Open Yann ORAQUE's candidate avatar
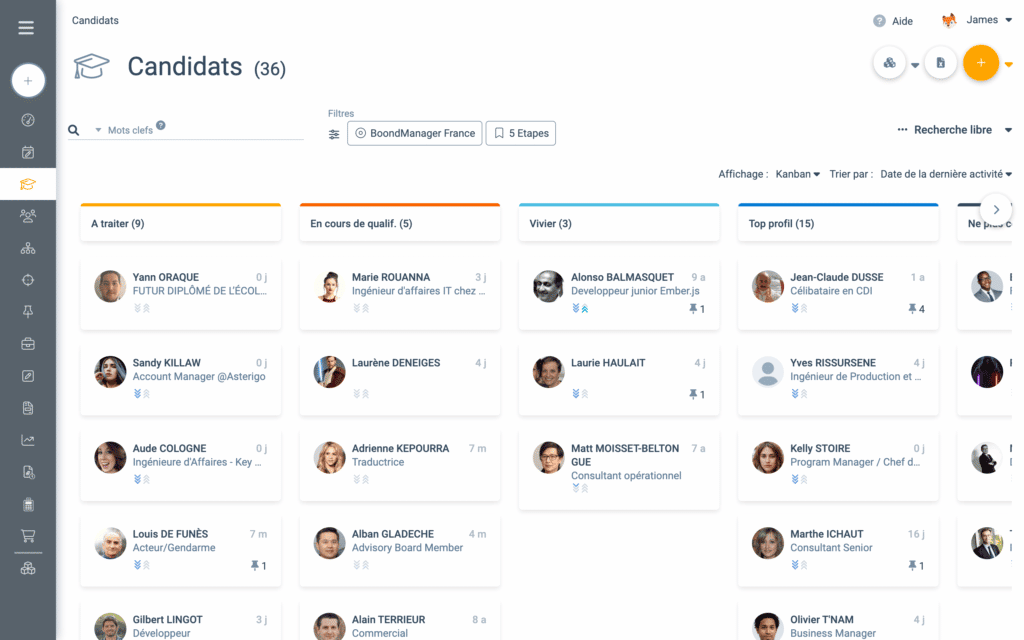 (110, 285)
